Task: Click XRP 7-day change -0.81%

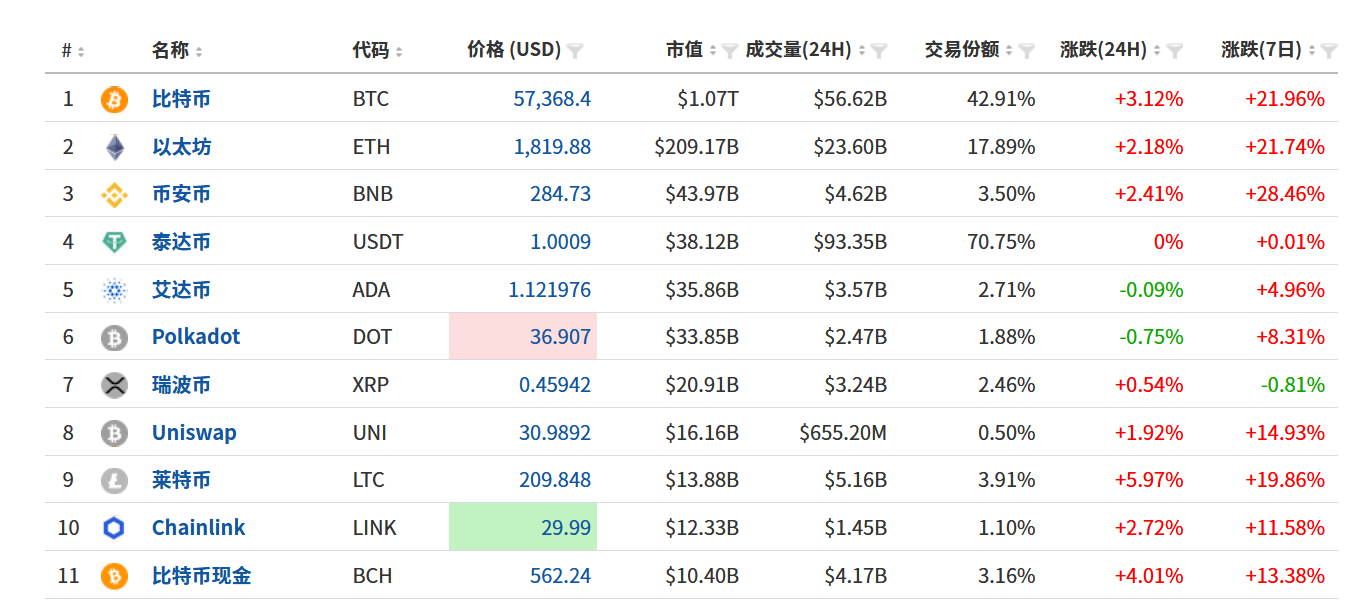Action: tap(1293, 385)
